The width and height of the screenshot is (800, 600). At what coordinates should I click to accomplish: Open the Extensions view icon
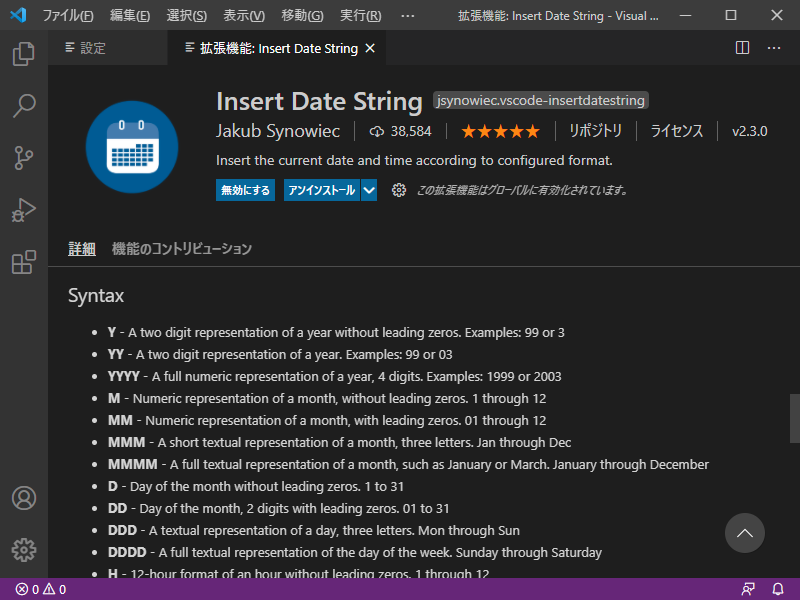tap(23, 263)
